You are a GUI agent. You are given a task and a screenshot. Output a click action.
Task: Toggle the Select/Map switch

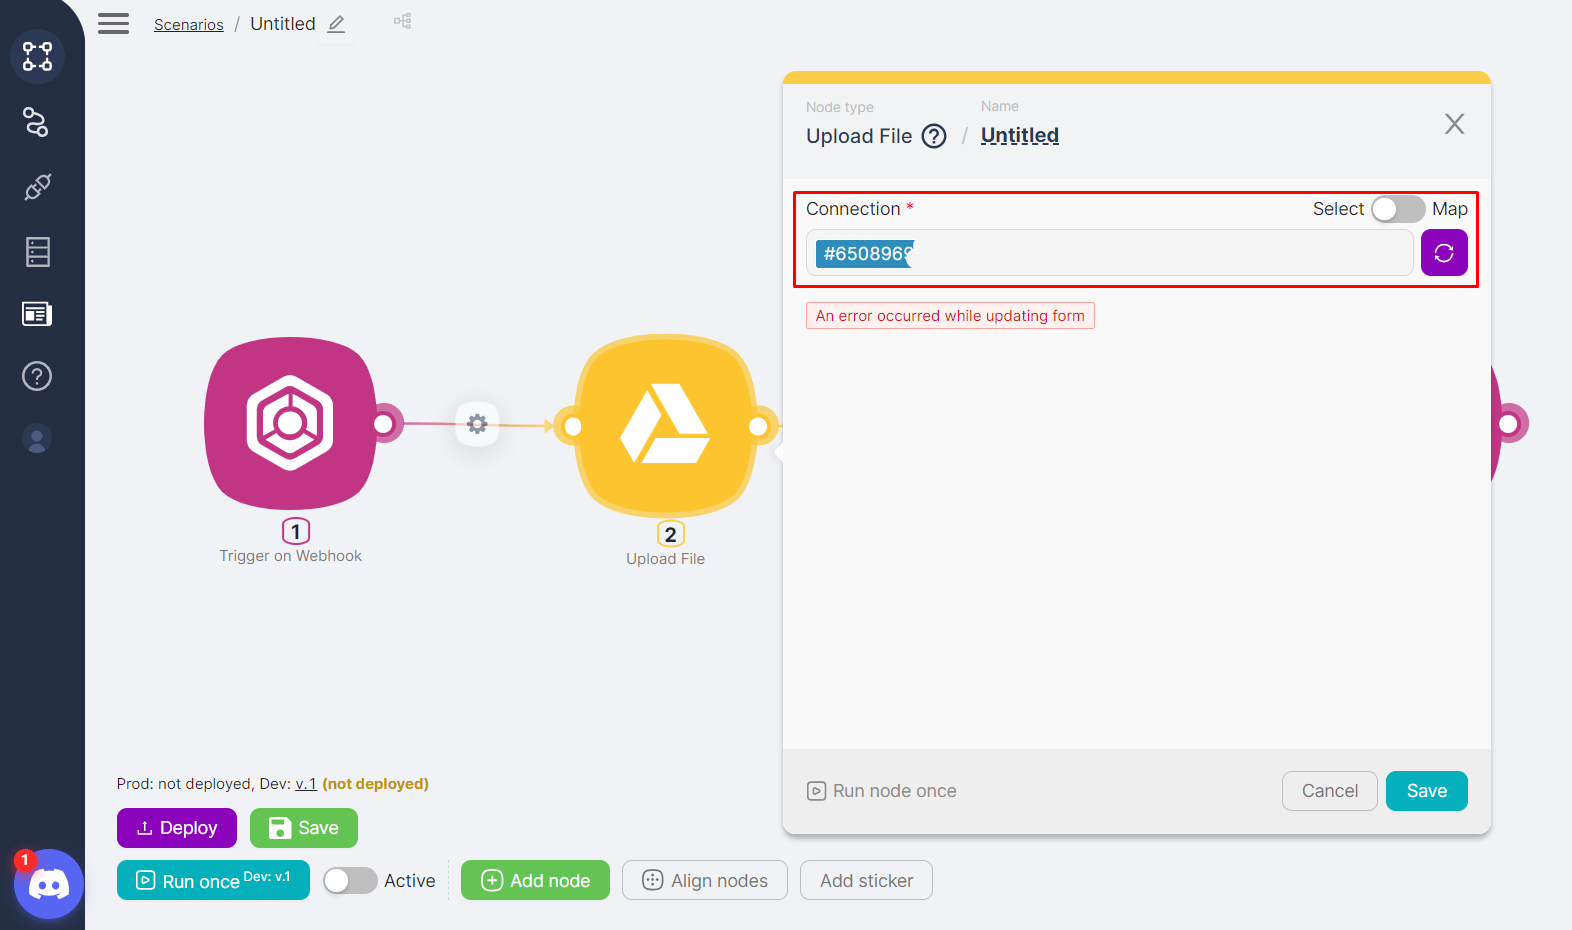(1397, 209)
